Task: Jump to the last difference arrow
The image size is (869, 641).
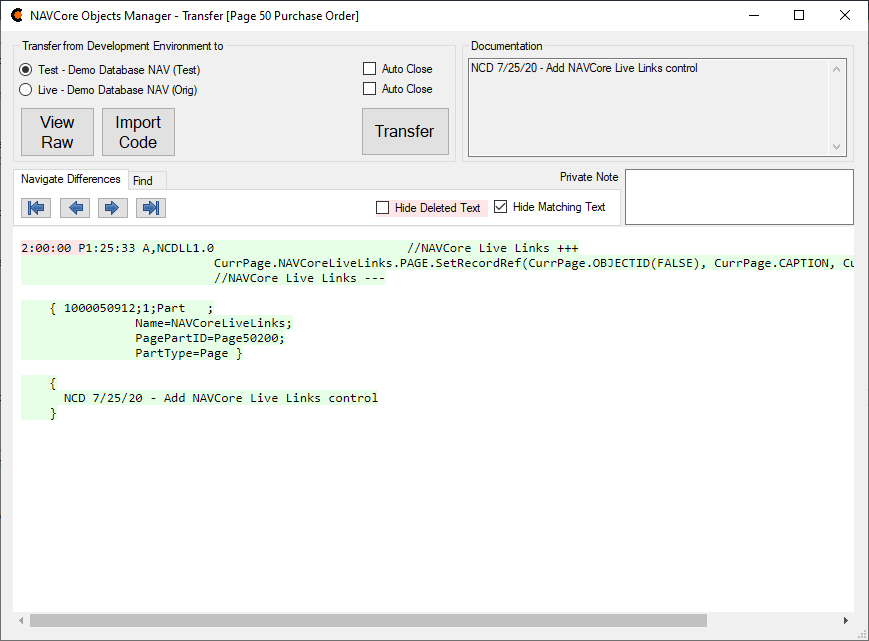Action: pos(150,208)
